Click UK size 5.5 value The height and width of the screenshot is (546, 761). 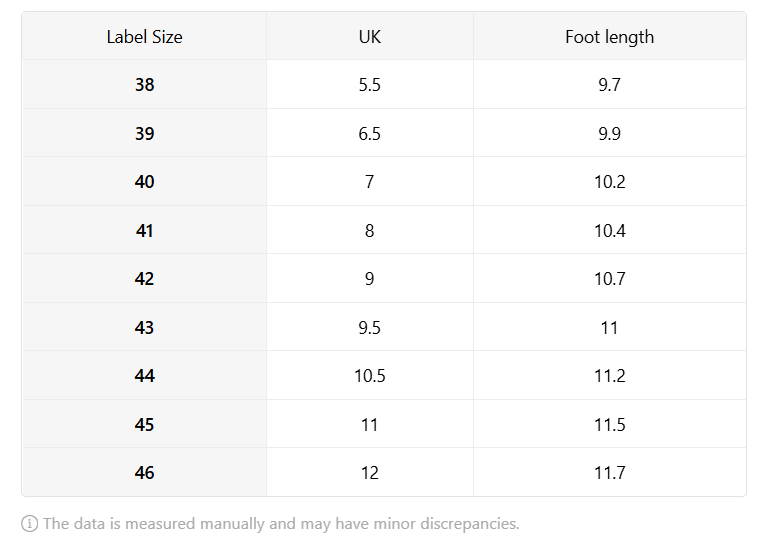(370, 84)
